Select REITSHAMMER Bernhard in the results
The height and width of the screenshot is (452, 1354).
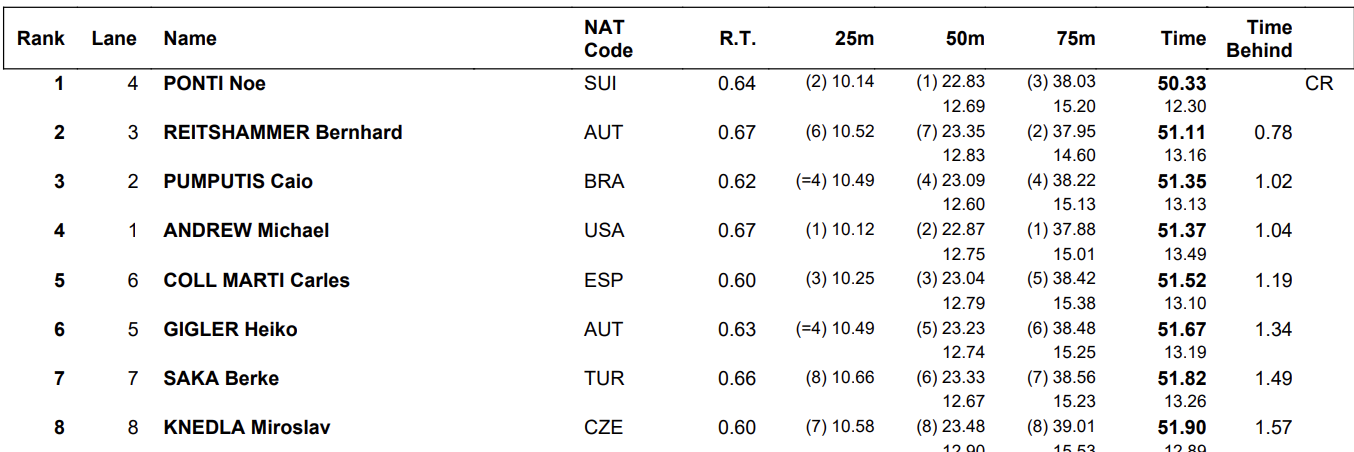tap(283, 133)
